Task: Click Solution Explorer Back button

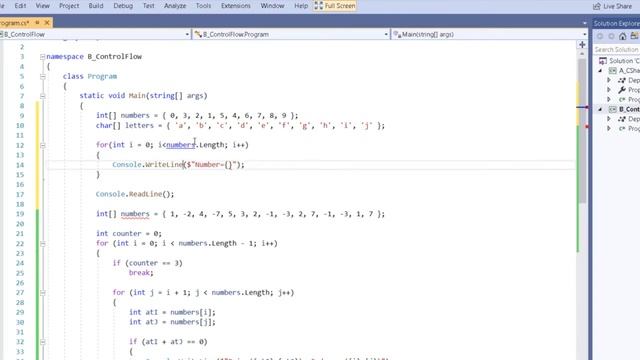Action: (x=600, y=36)
